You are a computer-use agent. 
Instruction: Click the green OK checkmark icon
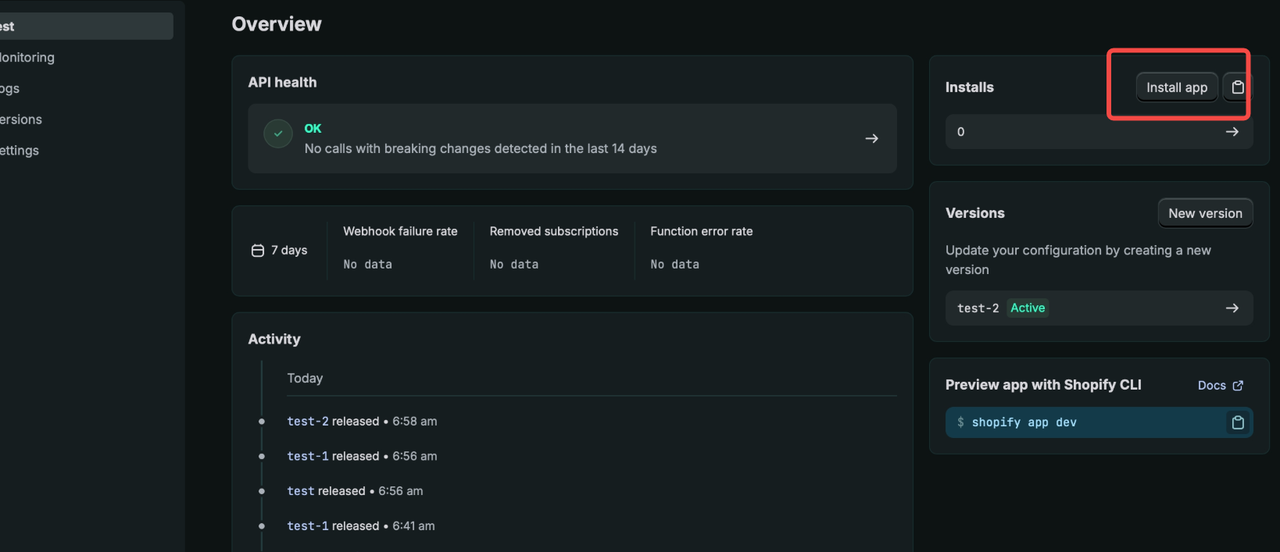278,133
